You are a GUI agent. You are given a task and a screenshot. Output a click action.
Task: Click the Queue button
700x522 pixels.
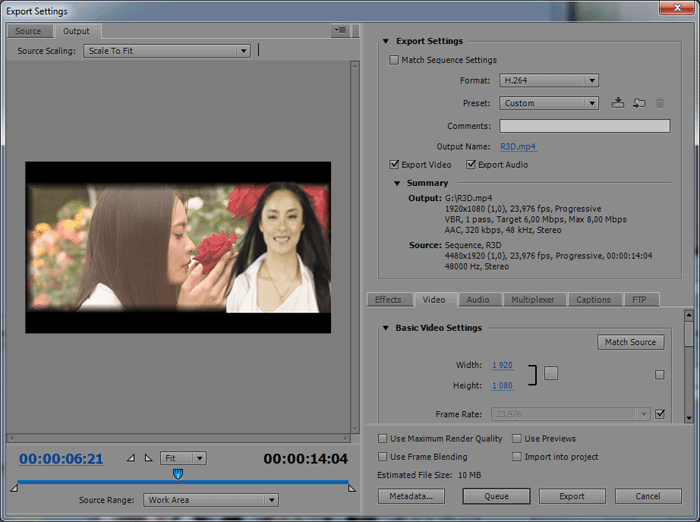pos(496,496)
